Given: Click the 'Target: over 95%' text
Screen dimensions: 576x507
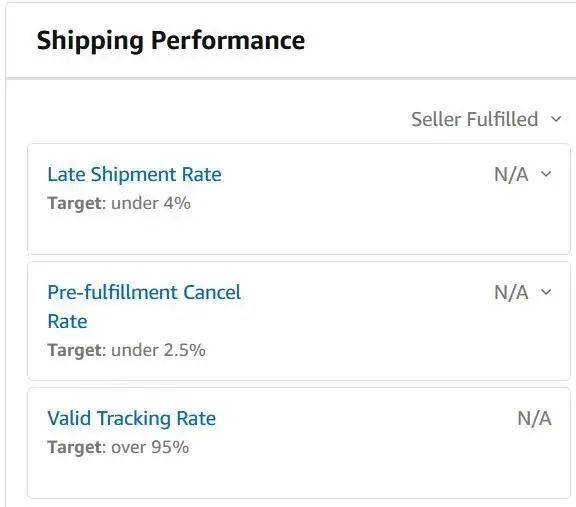Looking at the screenshot, I should (118, 447).
